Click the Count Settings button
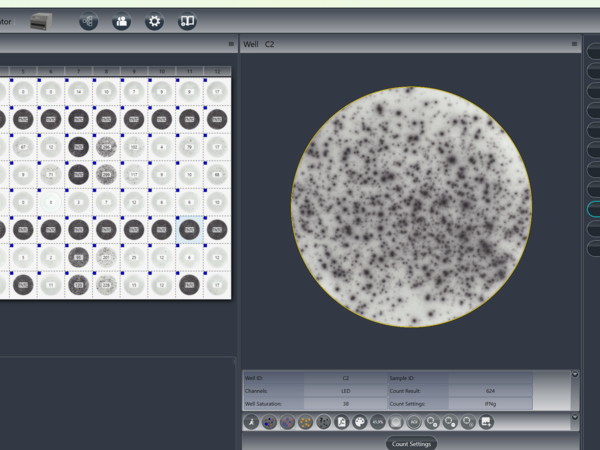 click(x=411, y=443)
